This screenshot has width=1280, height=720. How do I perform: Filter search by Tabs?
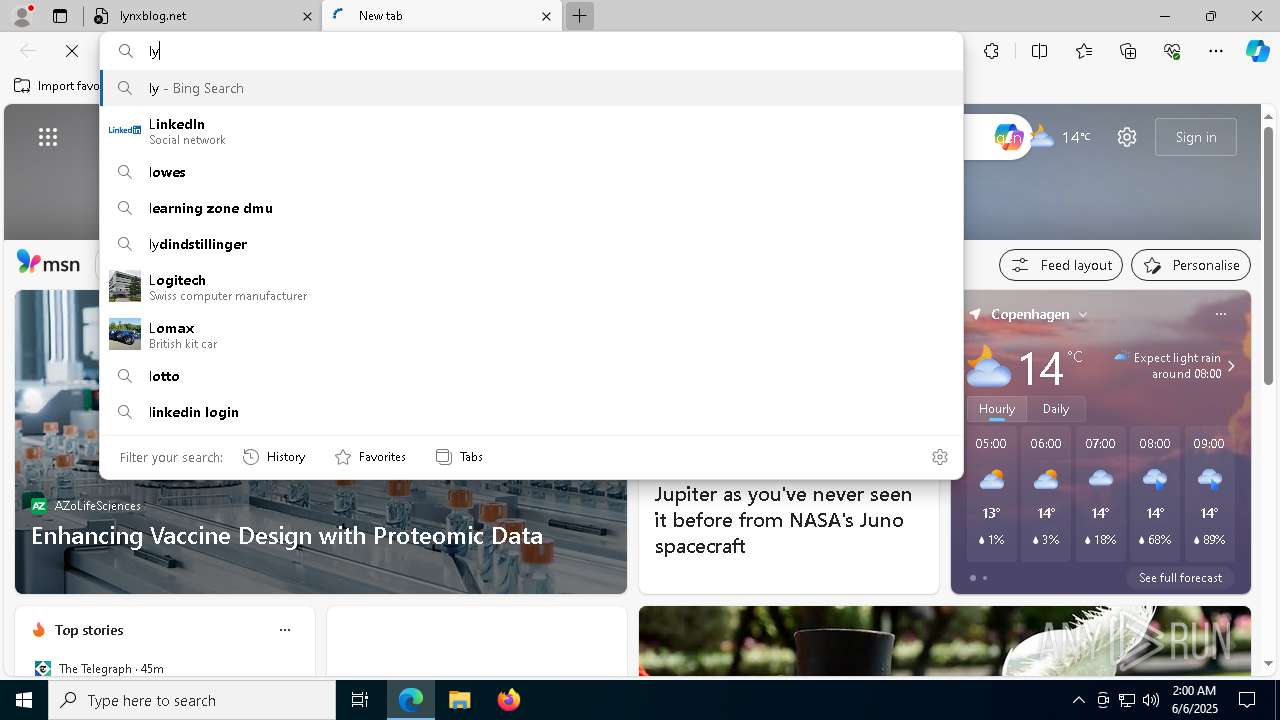(x=460, y=457)
